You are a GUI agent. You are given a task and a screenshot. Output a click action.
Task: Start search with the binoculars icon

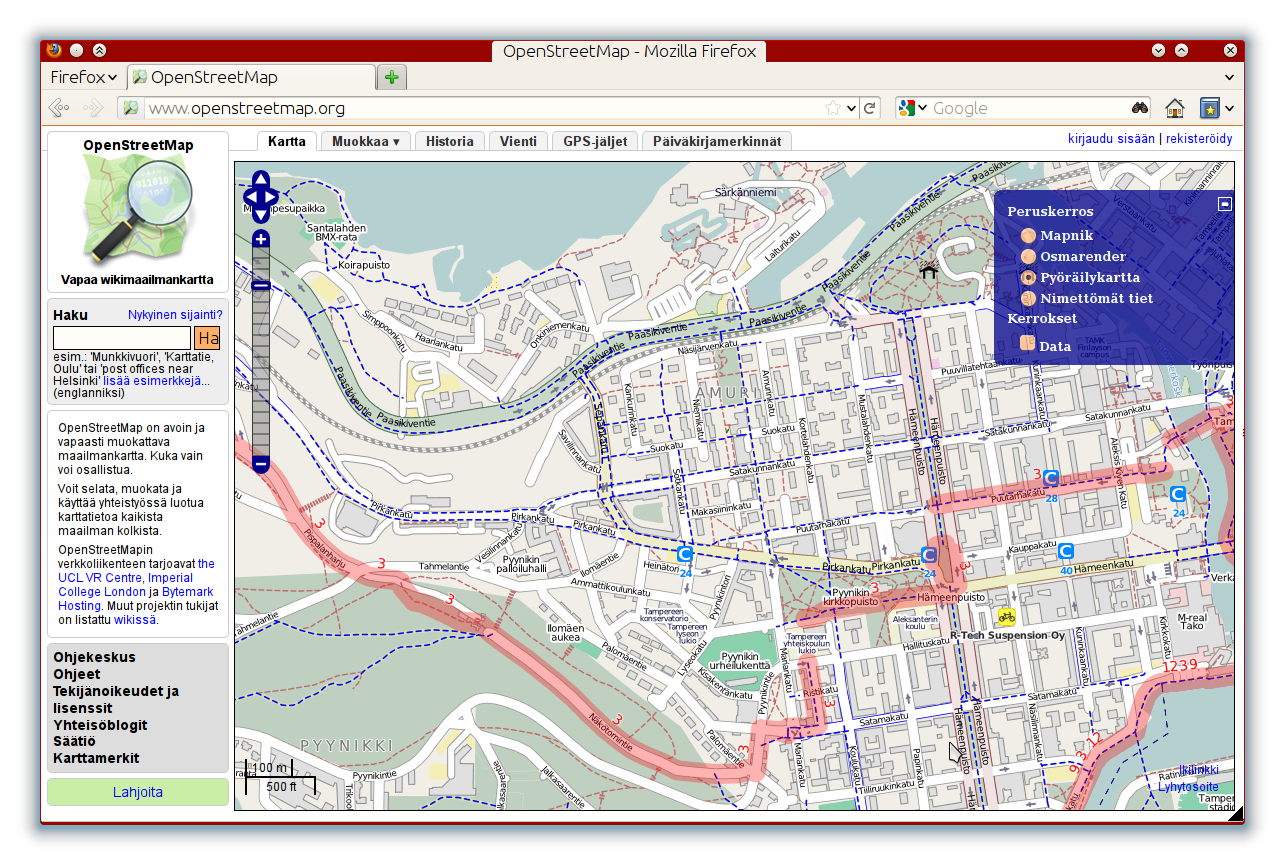pyautogui.click(x=1140, y=108)
